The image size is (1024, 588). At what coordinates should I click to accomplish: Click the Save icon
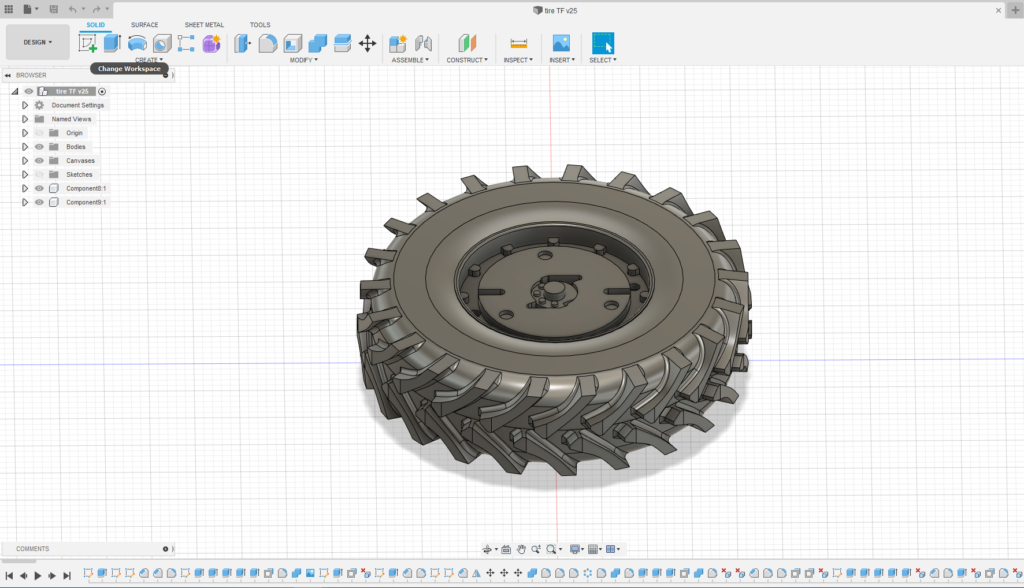click(x=54, y=9)
